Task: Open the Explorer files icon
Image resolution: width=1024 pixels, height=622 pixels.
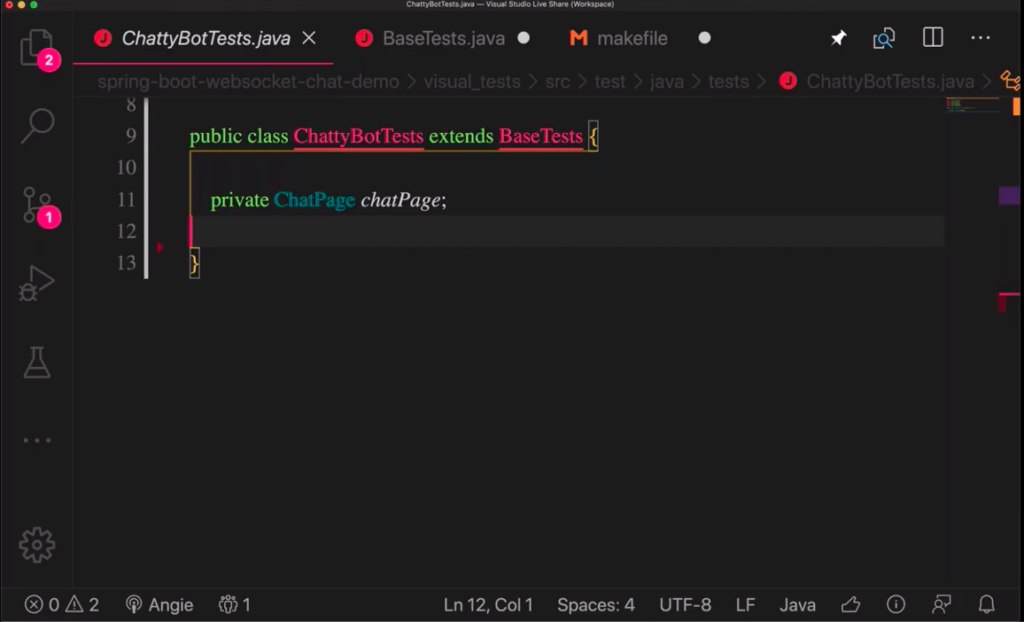Action: click(x=37, y=46)
